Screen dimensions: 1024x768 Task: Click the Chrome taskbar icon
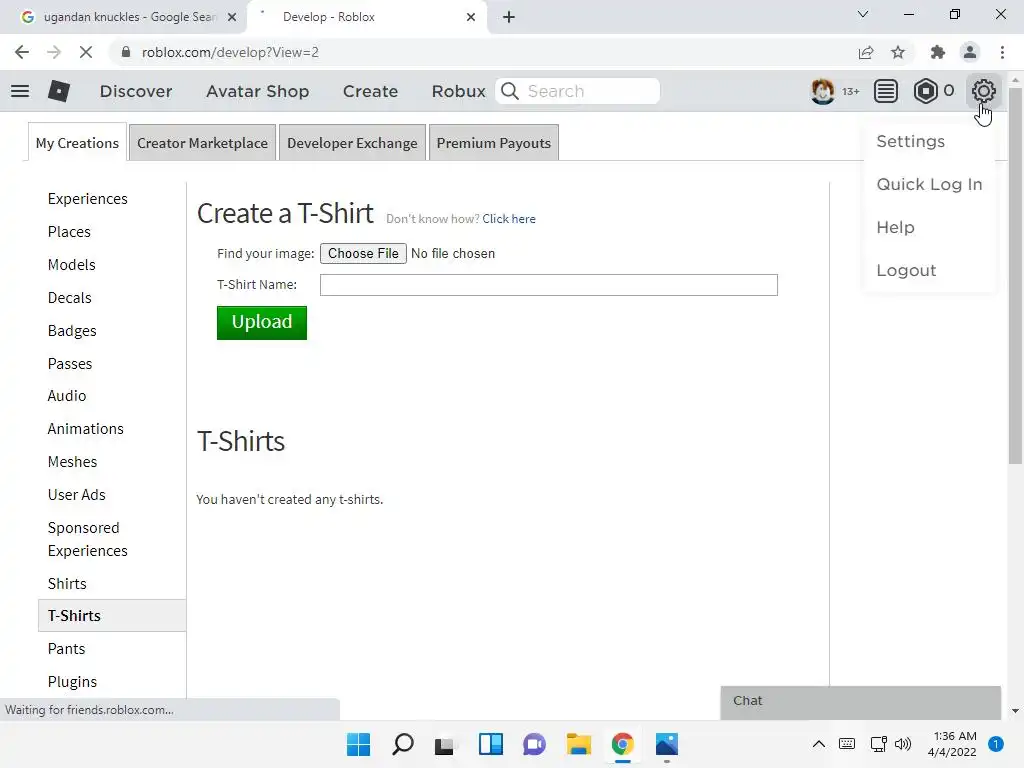622,744
